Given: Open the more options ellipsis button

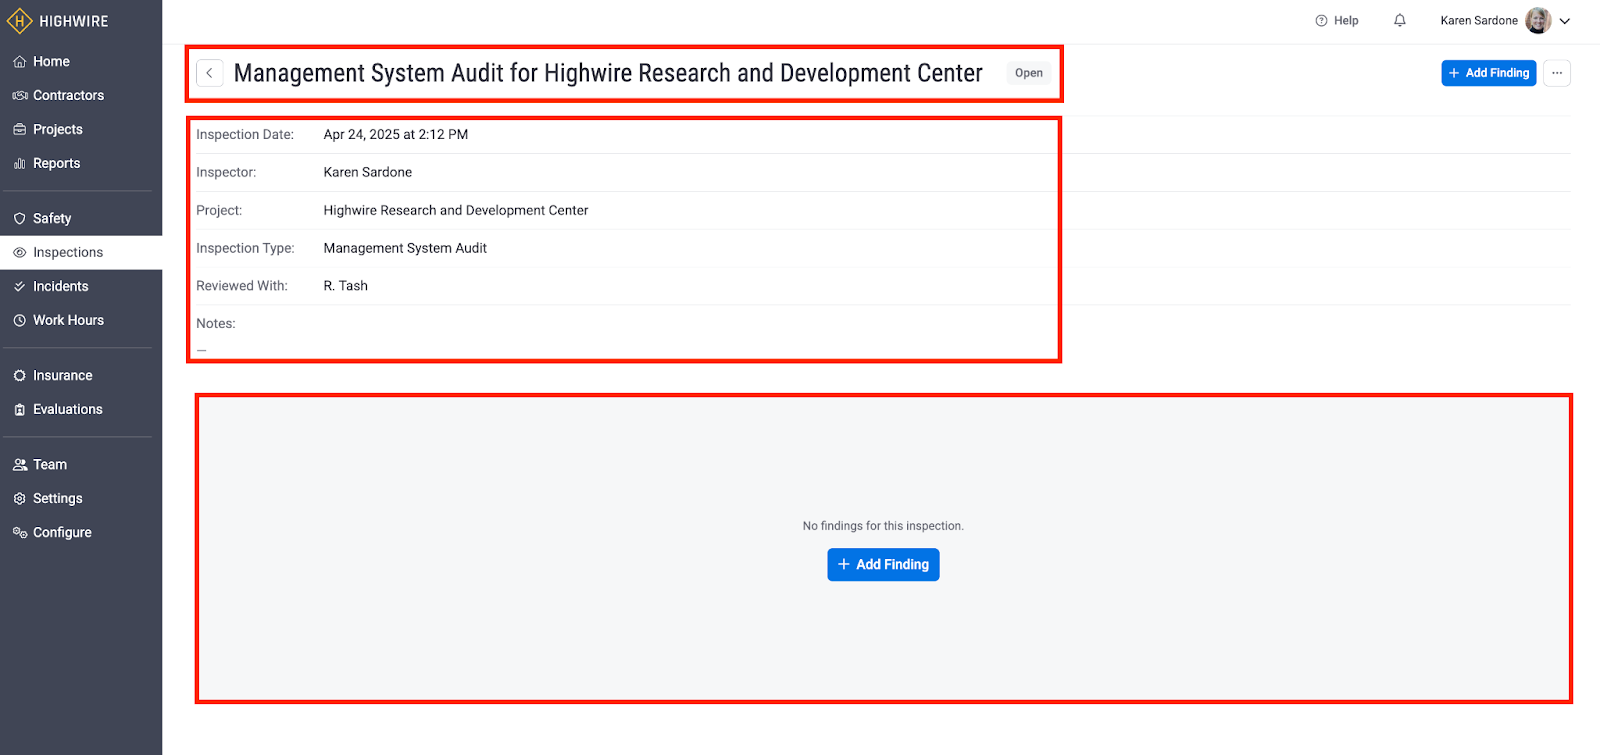Looking at the screenshot, I should [1557, 73].
